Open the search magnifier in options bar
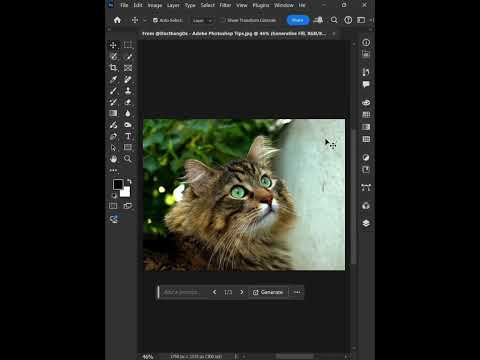 [x=334, y=20]
